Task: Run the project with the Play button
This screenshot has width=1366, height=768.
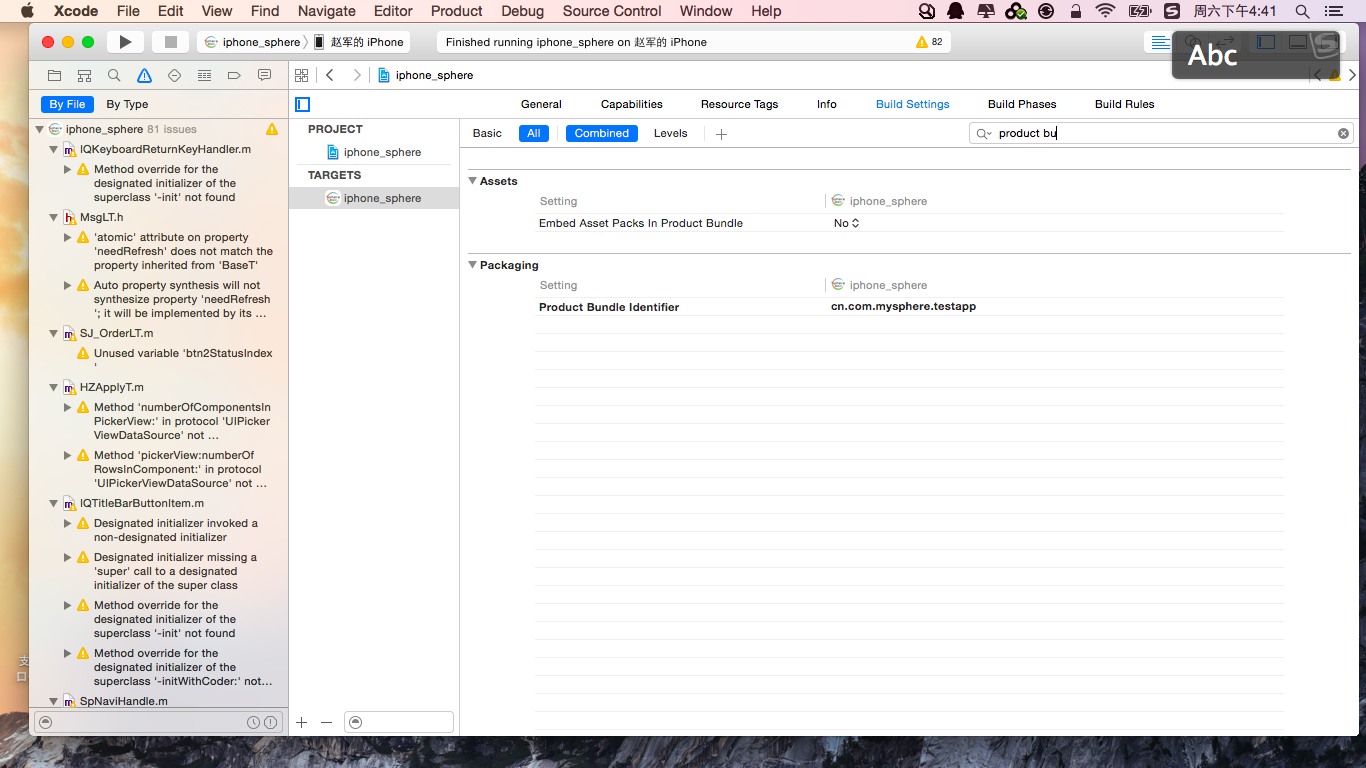Action: click(x=125, y=42)
